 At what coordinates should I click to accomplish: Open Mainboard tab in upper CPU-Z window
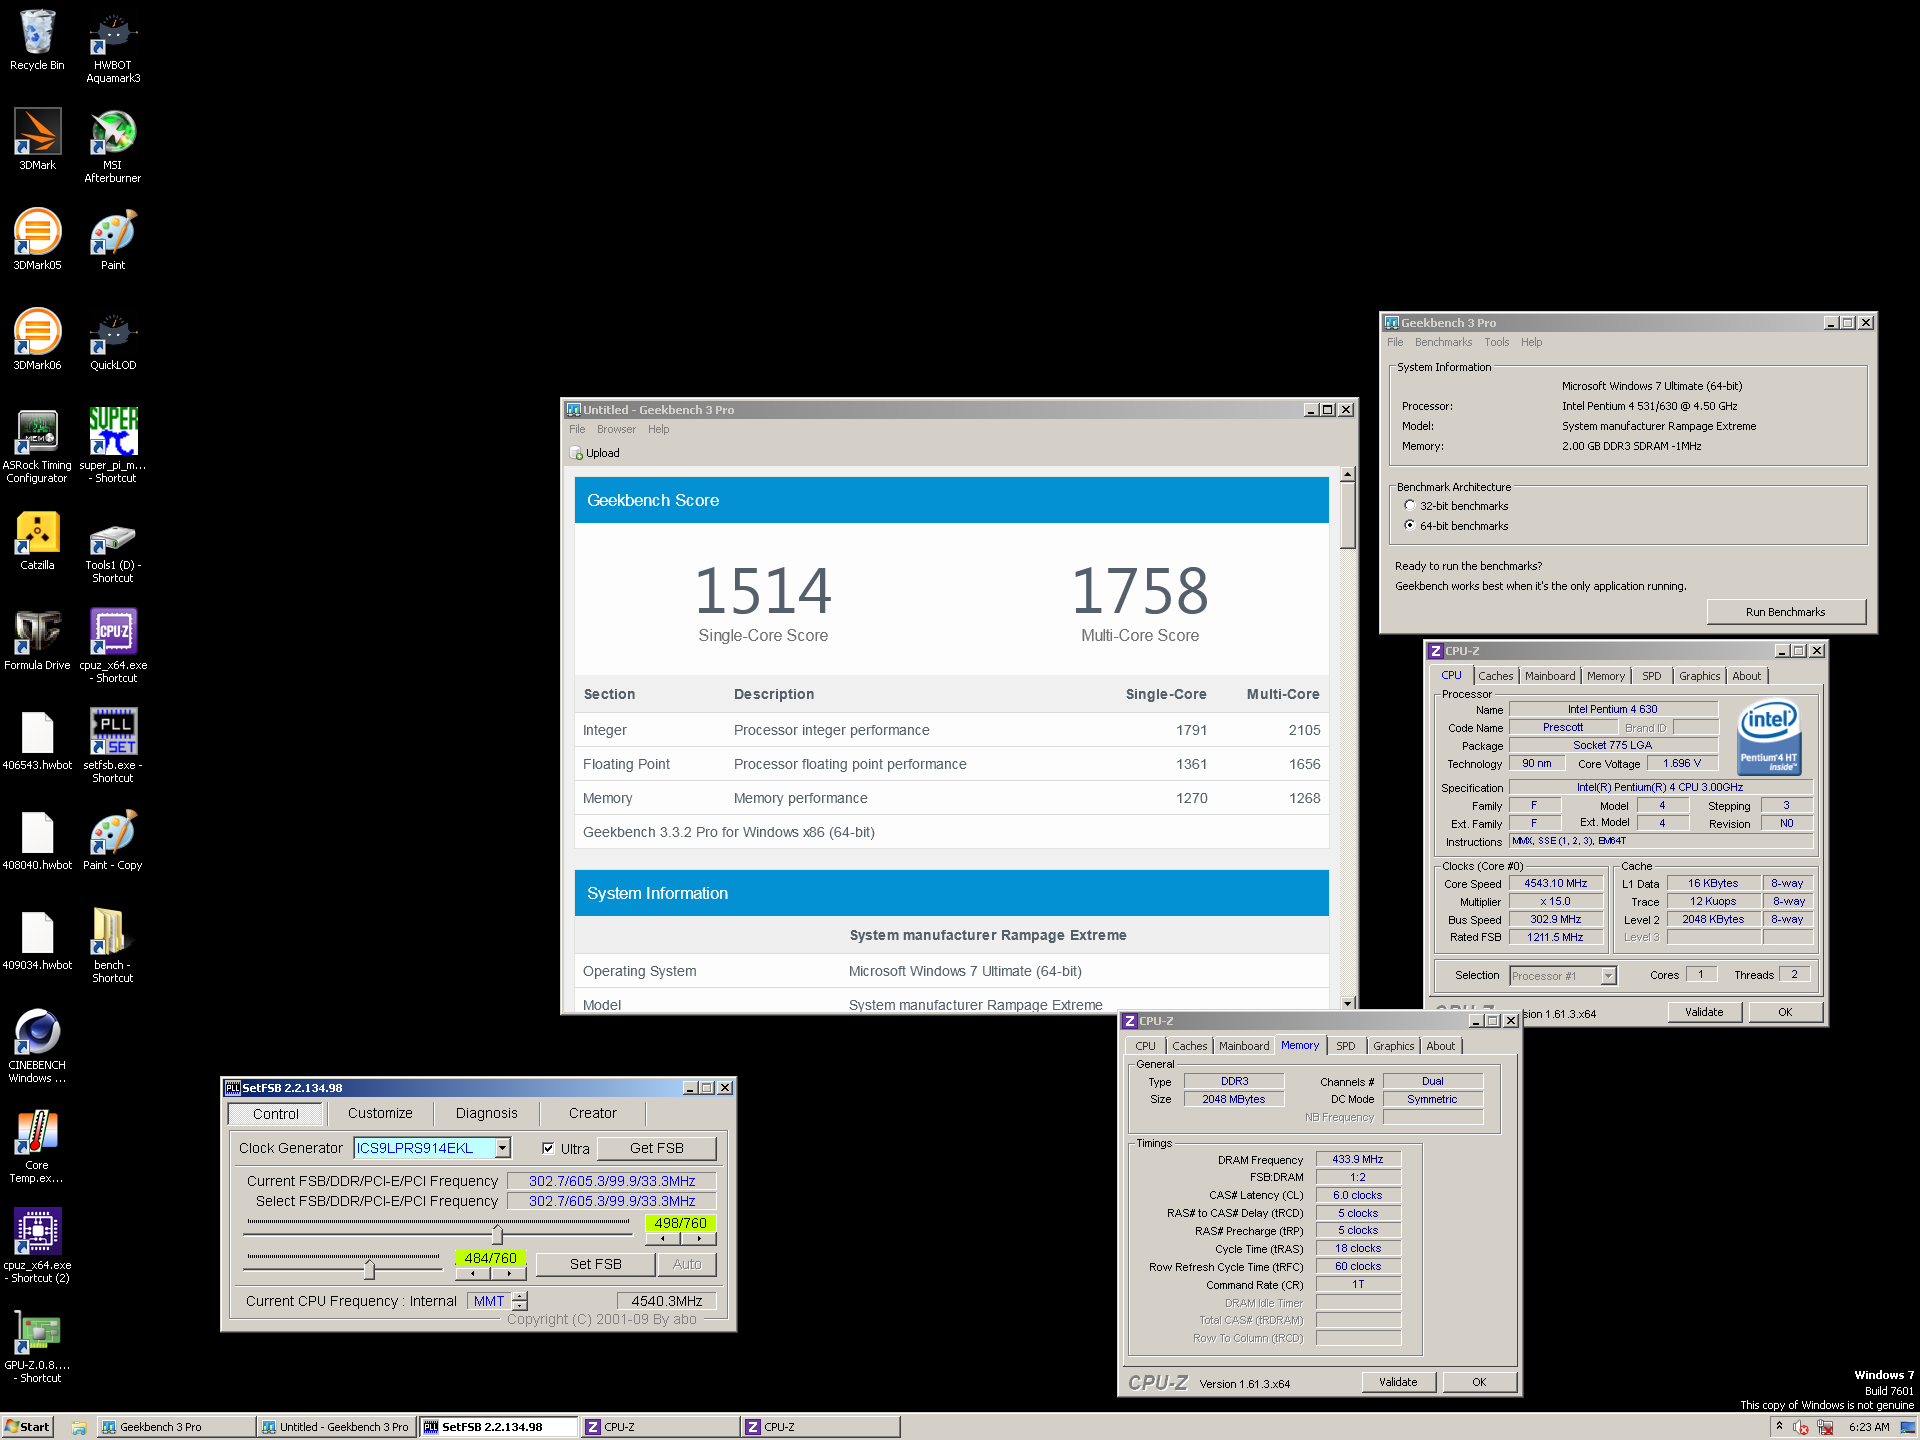1549,676
